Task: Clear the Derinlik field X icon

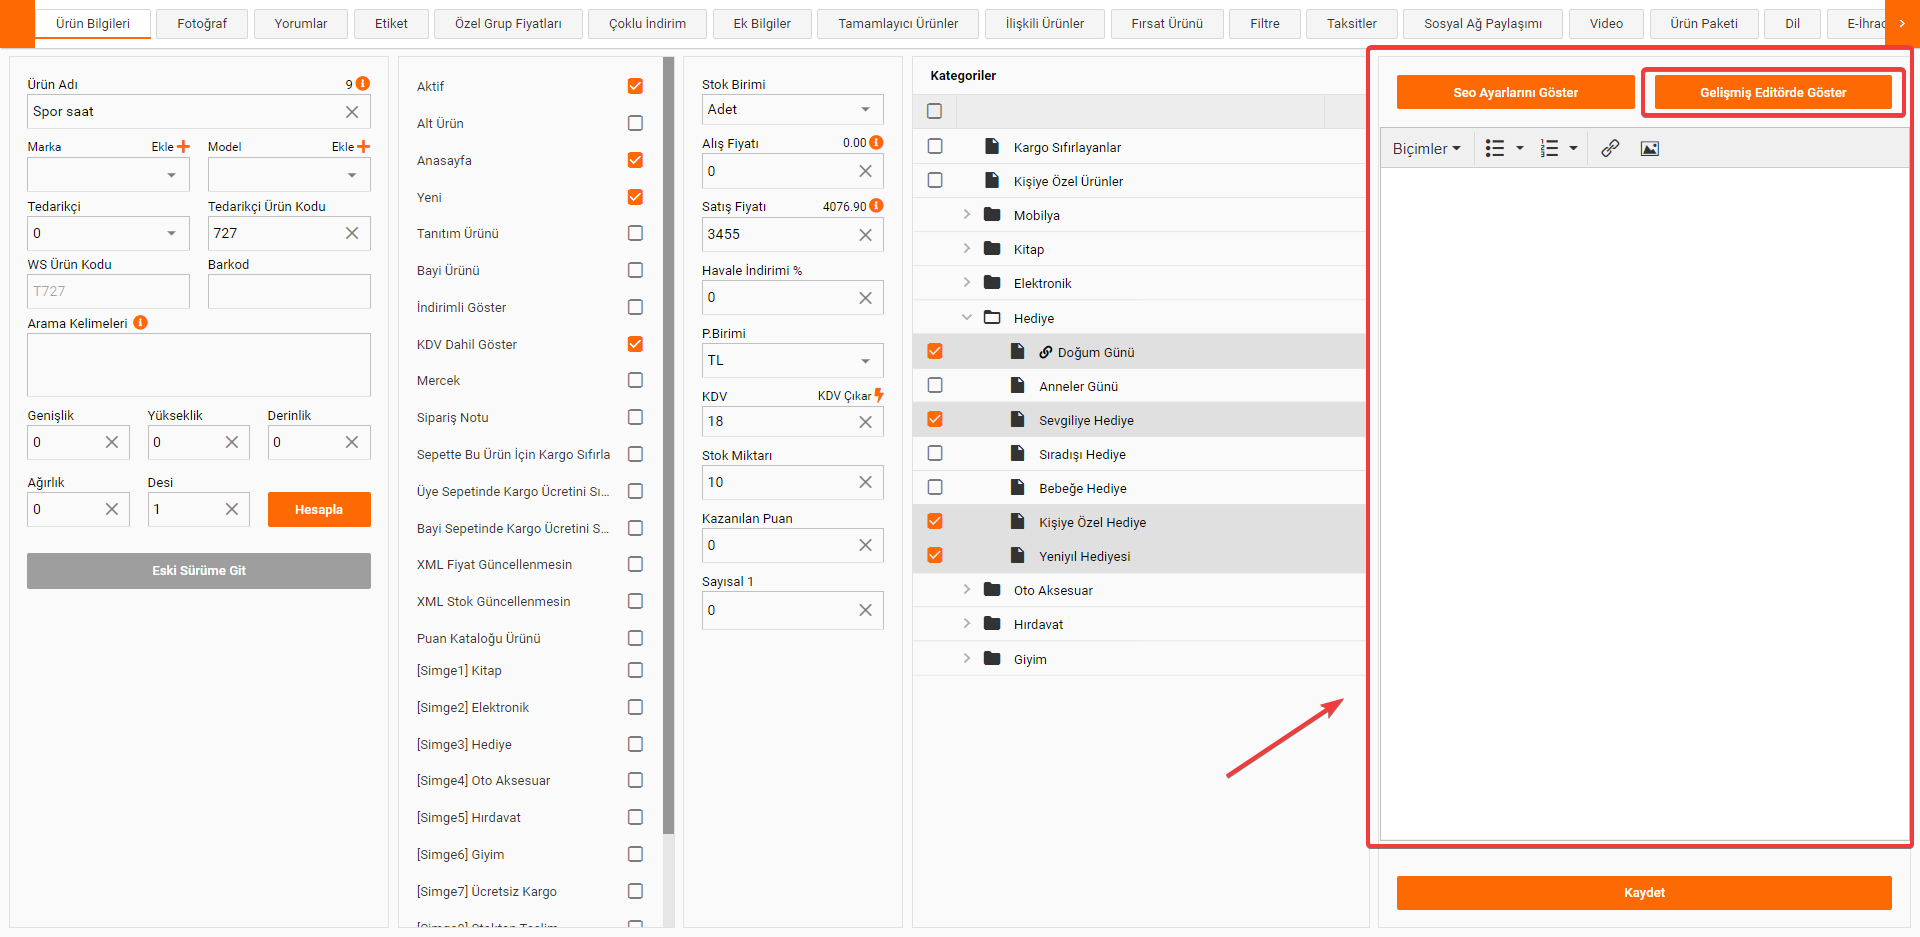Action: 352,442
